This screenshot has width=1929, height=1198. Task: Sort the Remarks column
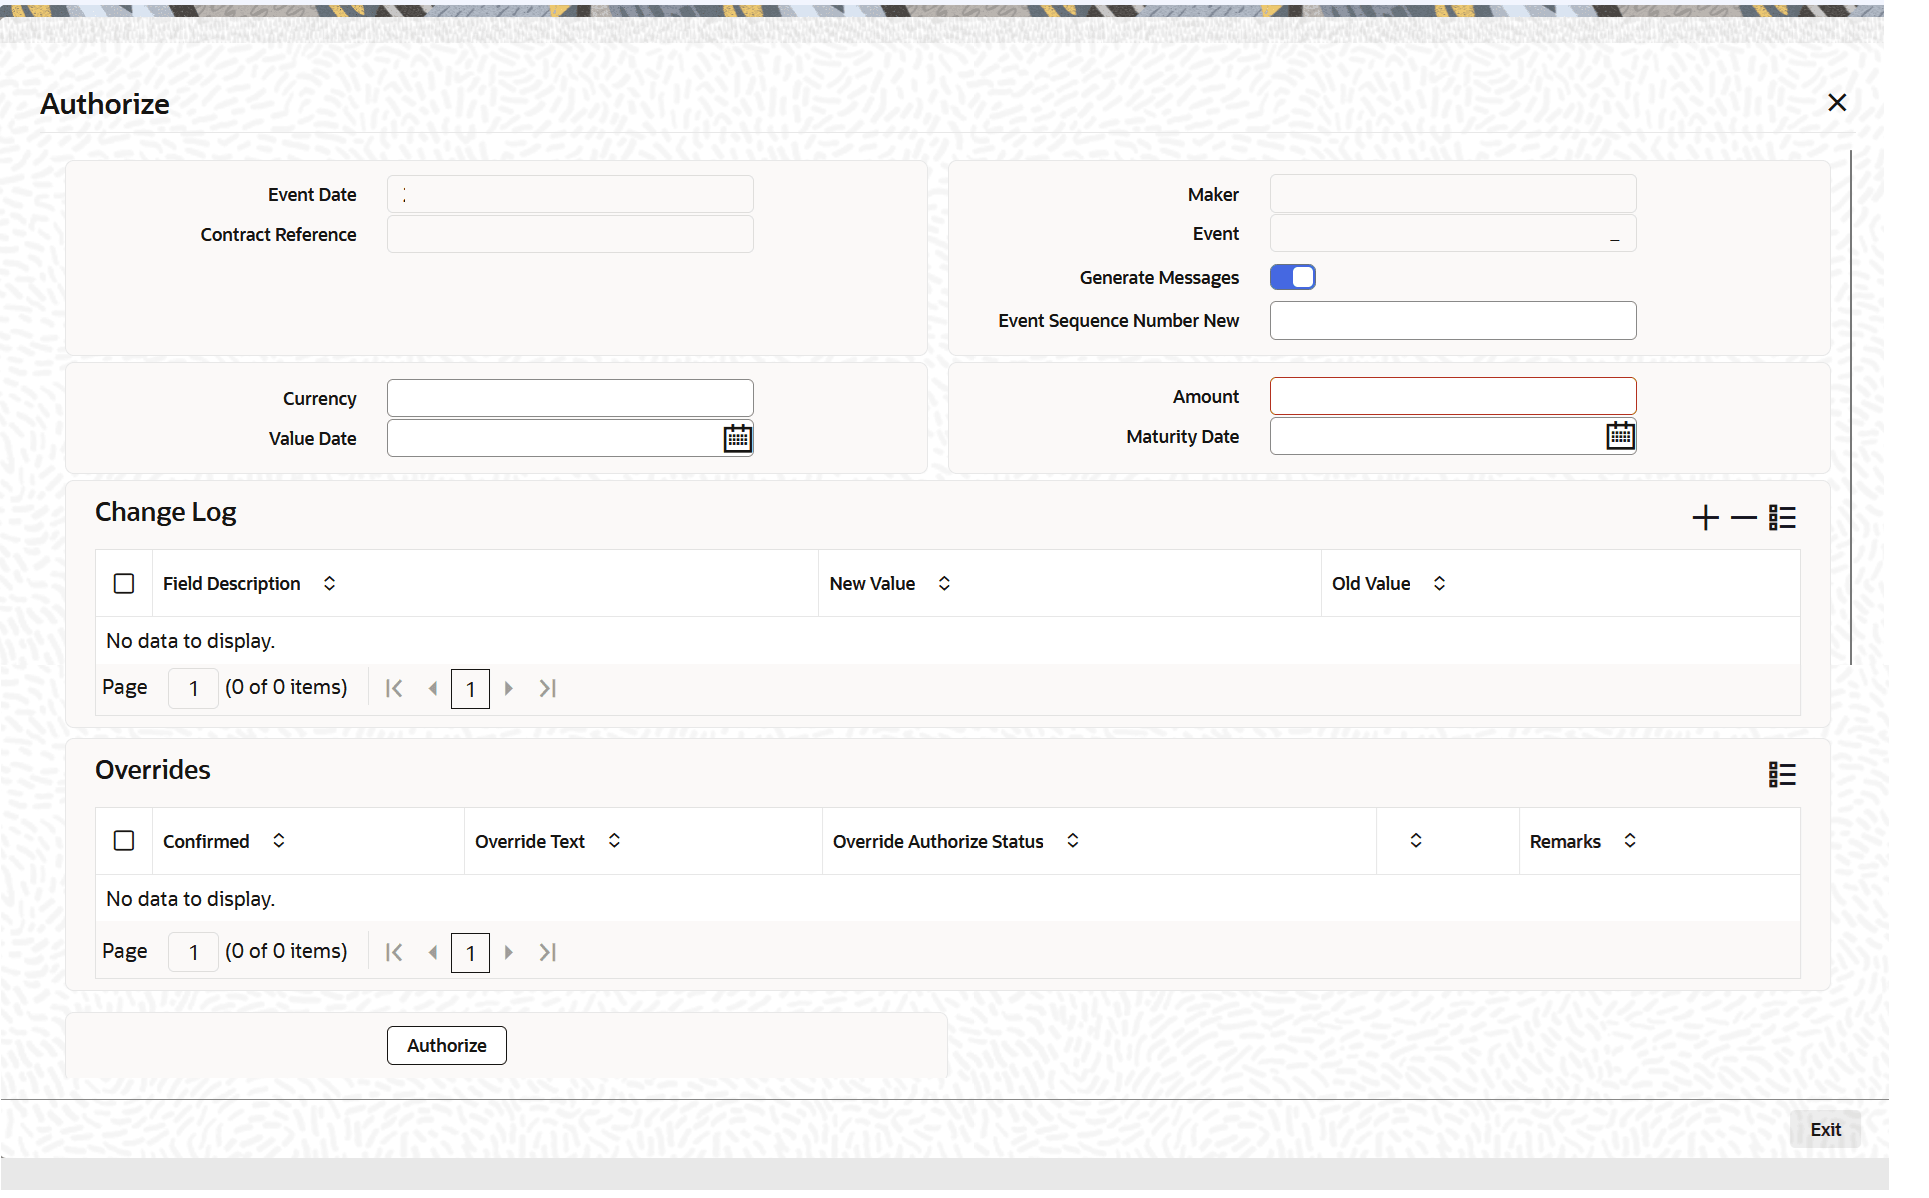[1629, 841]
